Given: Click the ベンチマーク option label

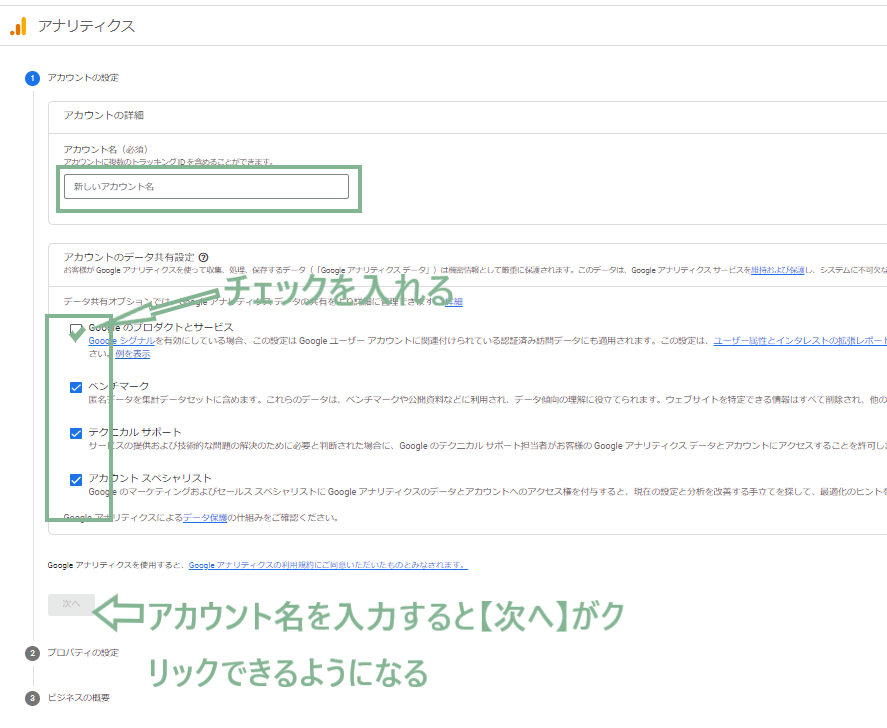Looking at the screenshot, I should coord(119,386).
